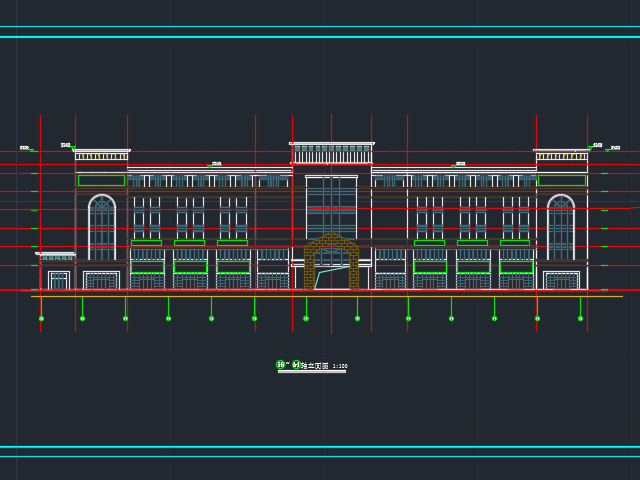
Task: Select green sign rectangle atop left tower
Action: click(101, 181)
